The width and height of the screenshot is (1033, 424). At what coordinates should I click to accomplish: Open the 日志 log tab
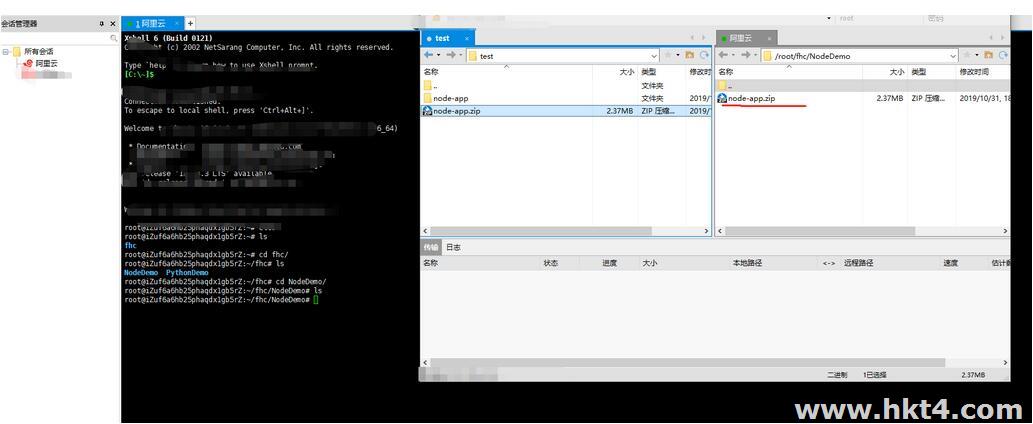(453, 247)
